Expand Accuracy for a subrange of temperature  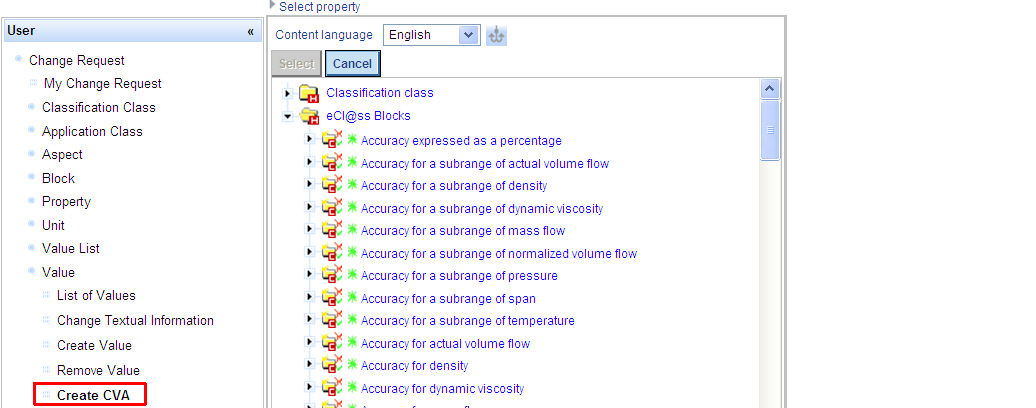(309, 321)
